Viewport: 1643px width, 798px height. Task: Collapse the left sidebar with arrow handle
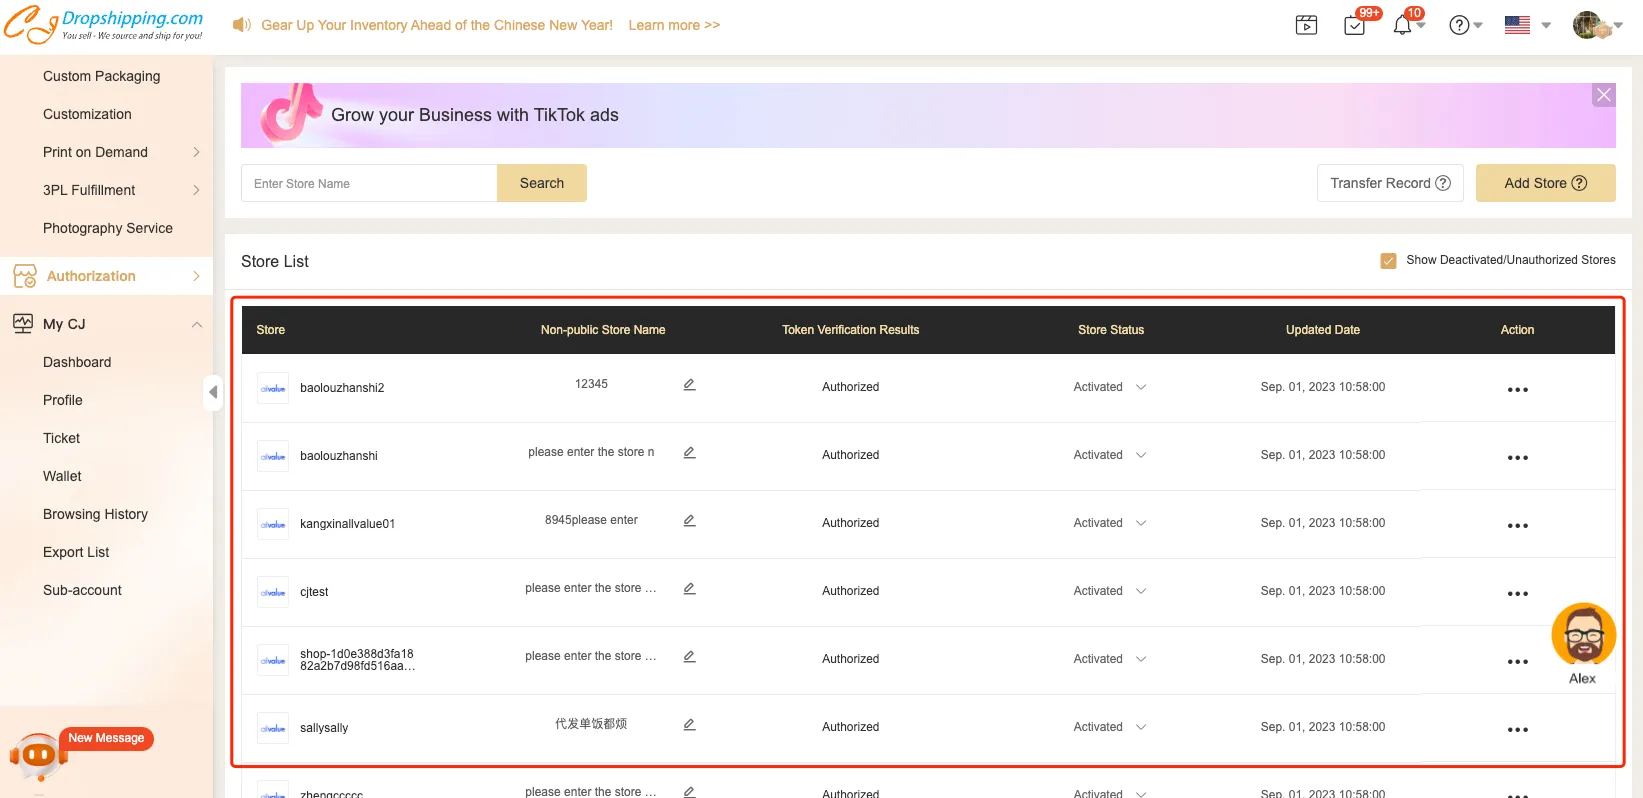(x=212, y=392)
